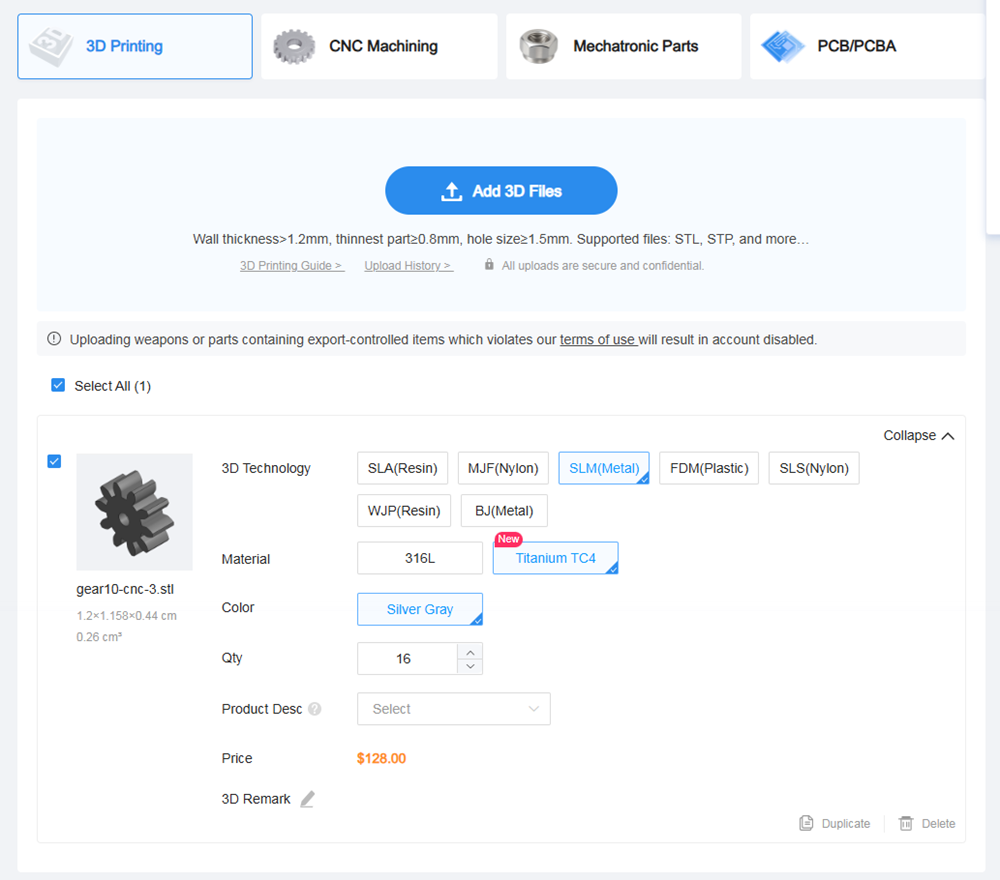Choose Titanium TC4 material
Viewport: 1000px width, 880px height.
point(555,558)
